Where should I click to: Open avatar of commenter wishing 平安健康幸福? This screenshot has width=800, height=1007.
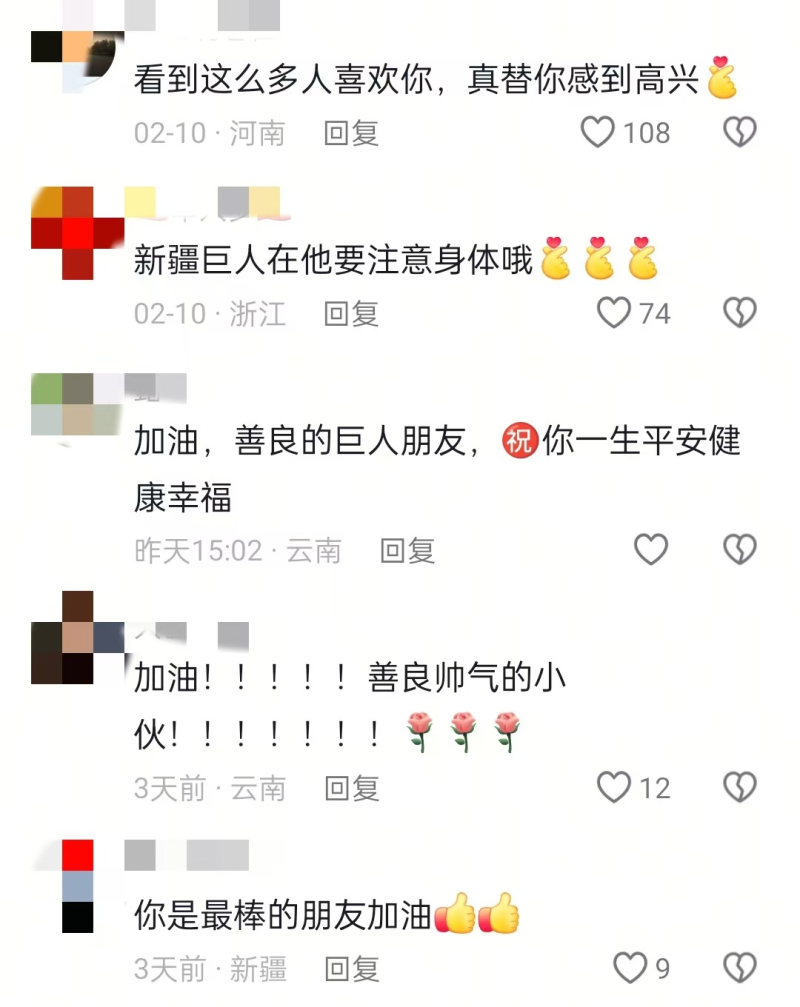[77, 405]
